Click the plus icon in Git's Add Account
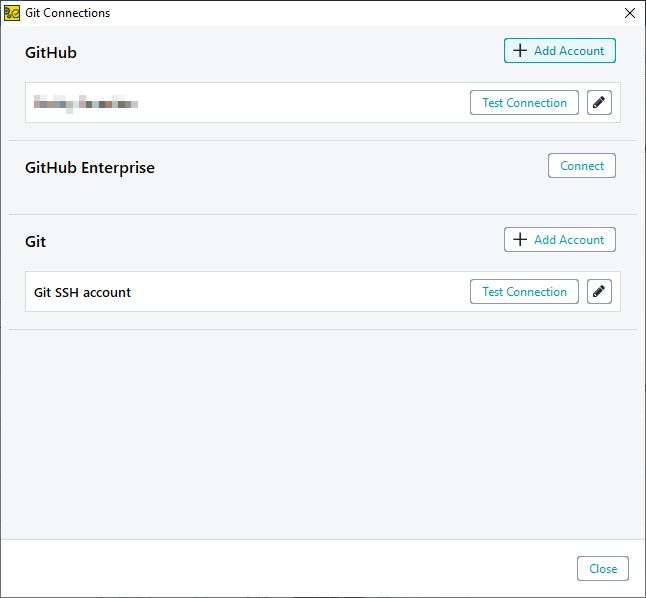Viewport: 646px width, 598px height. (520, 239)
